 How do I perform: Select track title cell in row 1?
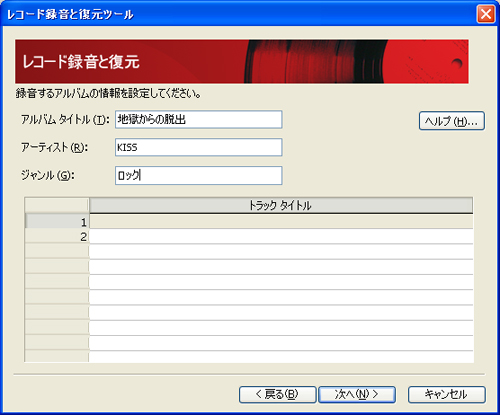click(281, 221)
